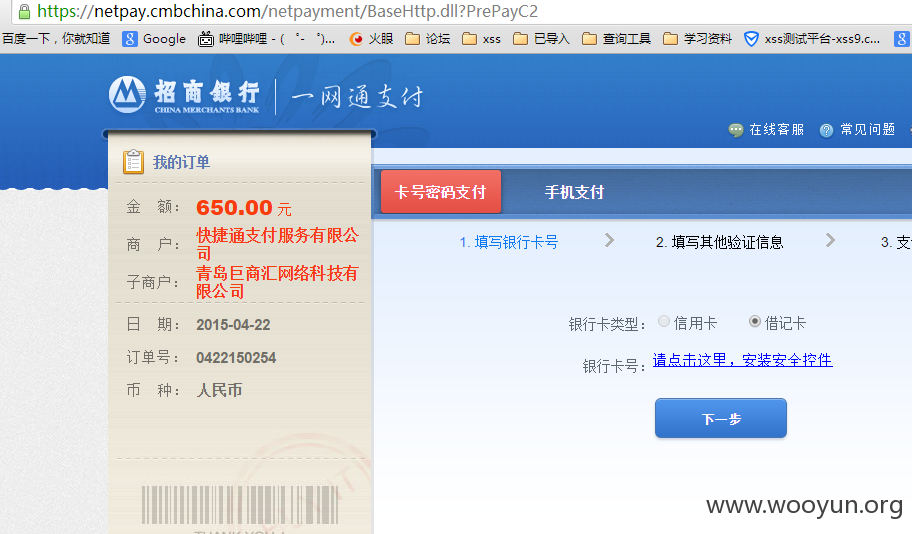Click the 一网通支付 title text
Viewport: 912px width, 534px height.
coord(357,96)
